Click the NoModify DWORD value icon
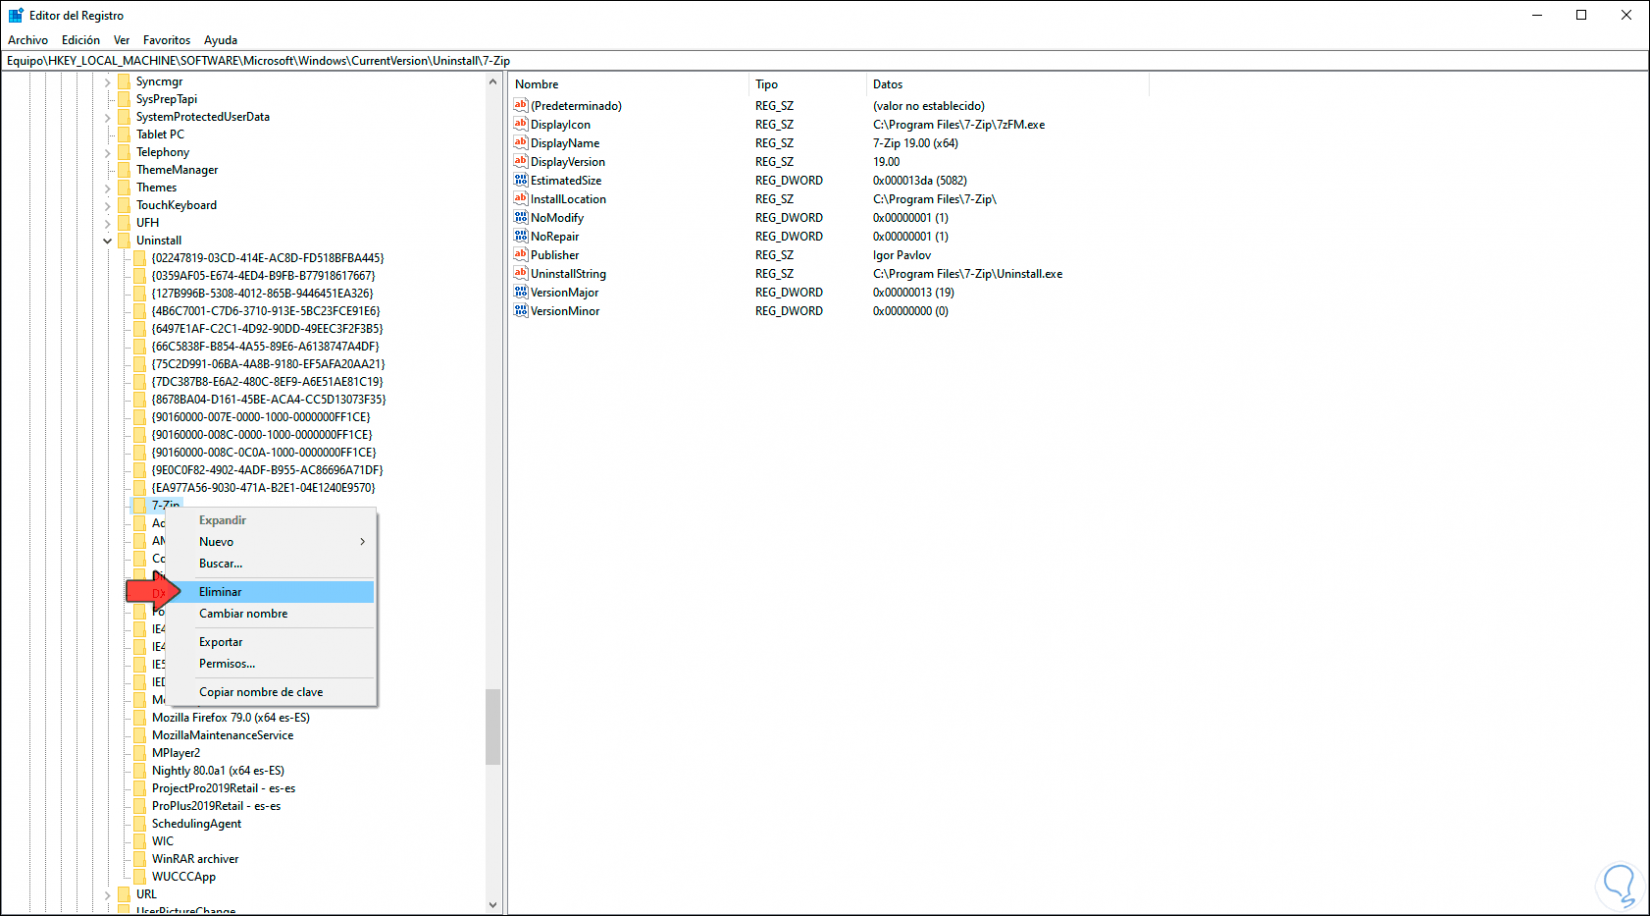1650x916 pixels. 520,217
